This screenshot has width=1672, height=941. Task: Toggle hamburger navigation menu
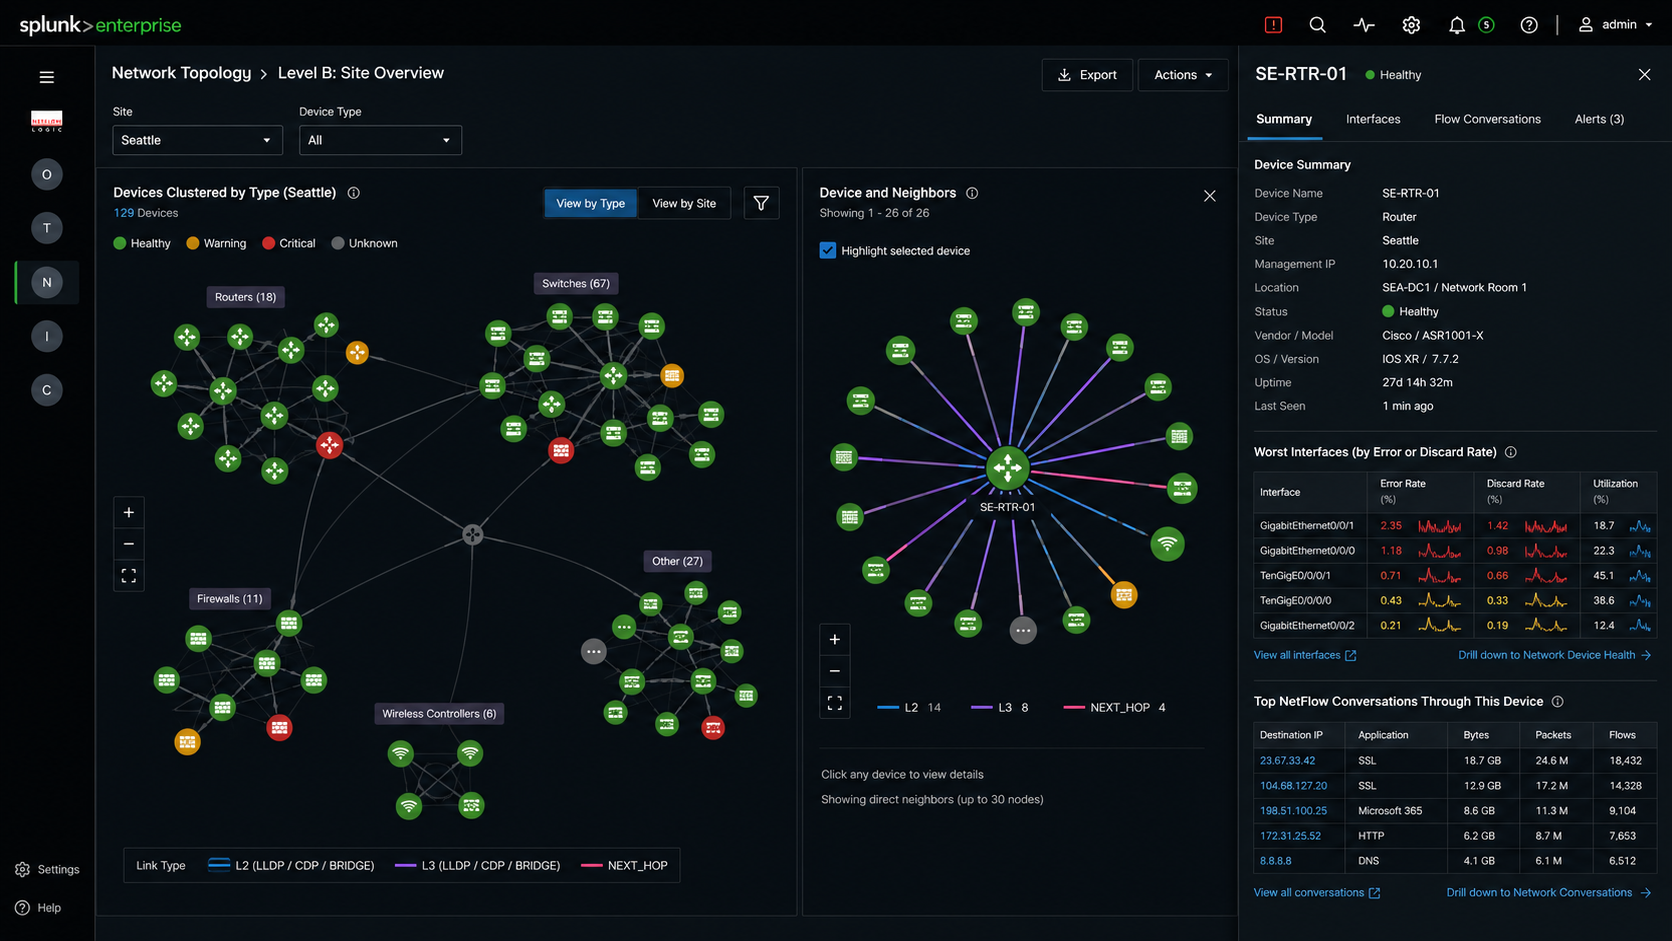pyautogui.click(x=46, y=77)
